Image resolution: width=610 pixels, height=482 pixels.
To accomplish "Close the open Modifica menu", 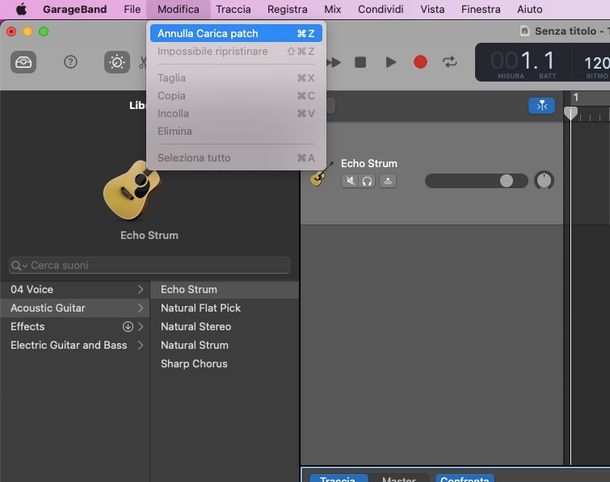I will (179, 9).
